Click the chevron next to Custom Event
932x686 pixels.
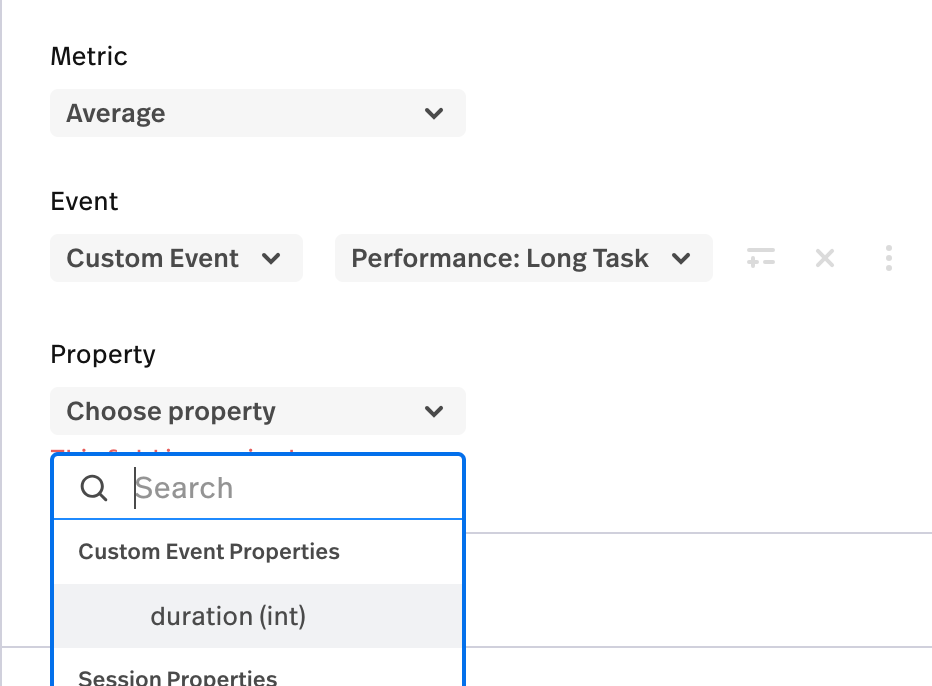click(271, 258)
